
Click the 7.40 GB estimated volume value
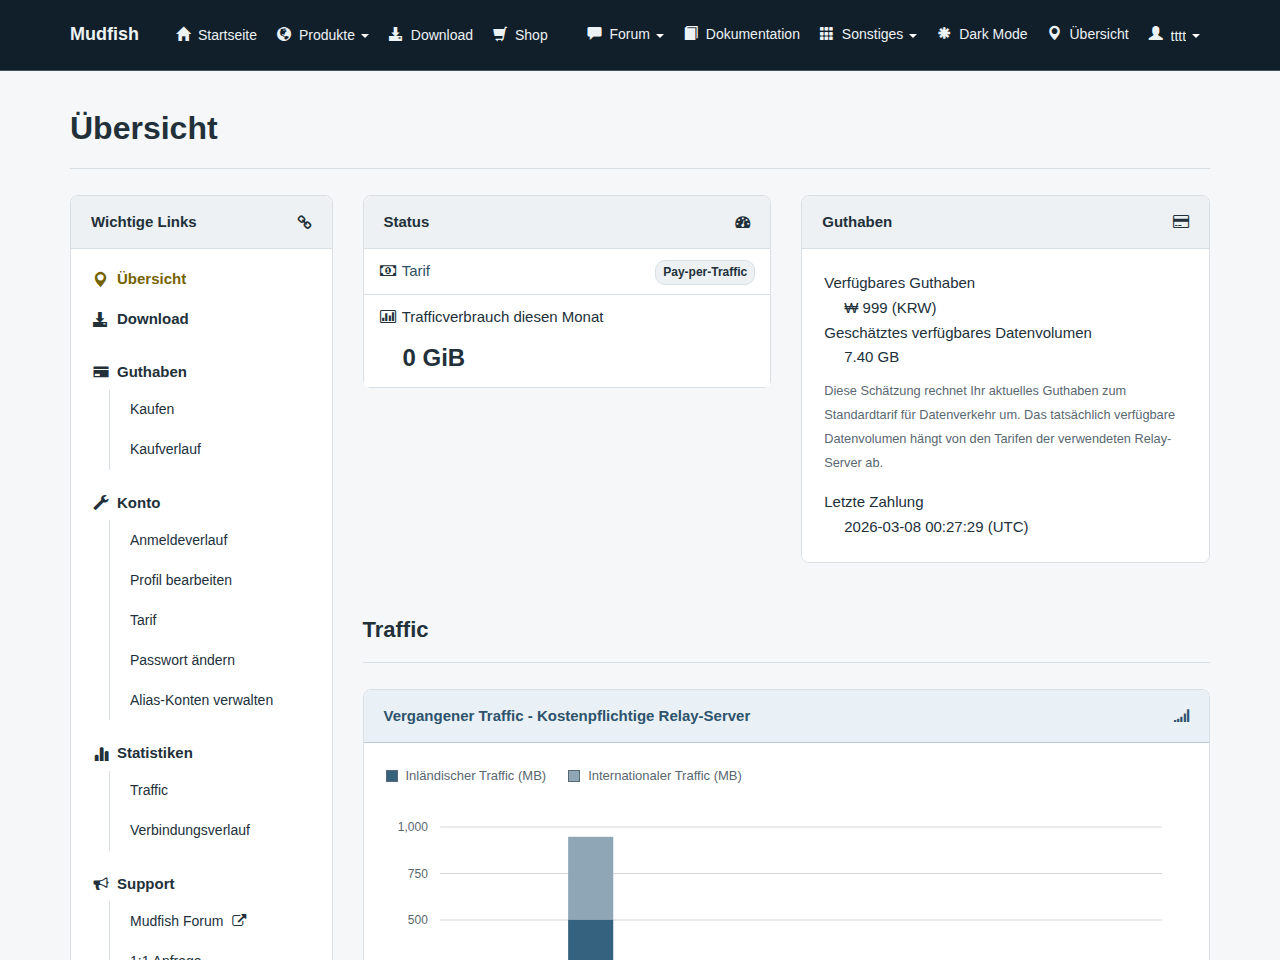point(871,357)
